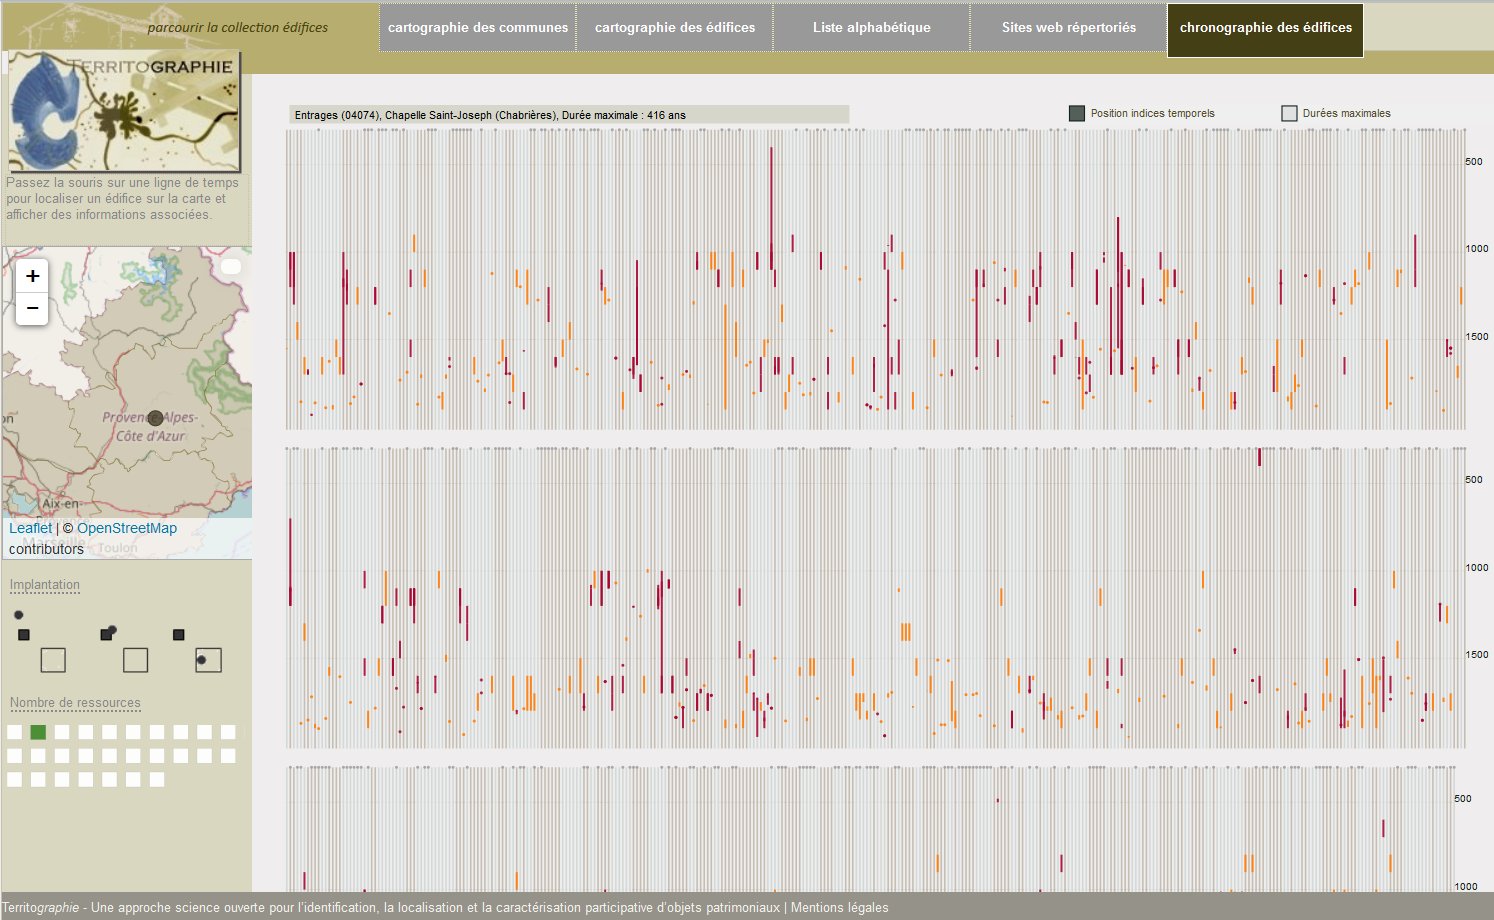Select implantation icon with dot inside large square
This screenshot has height=920, width=1494.
tap(197, 650)
